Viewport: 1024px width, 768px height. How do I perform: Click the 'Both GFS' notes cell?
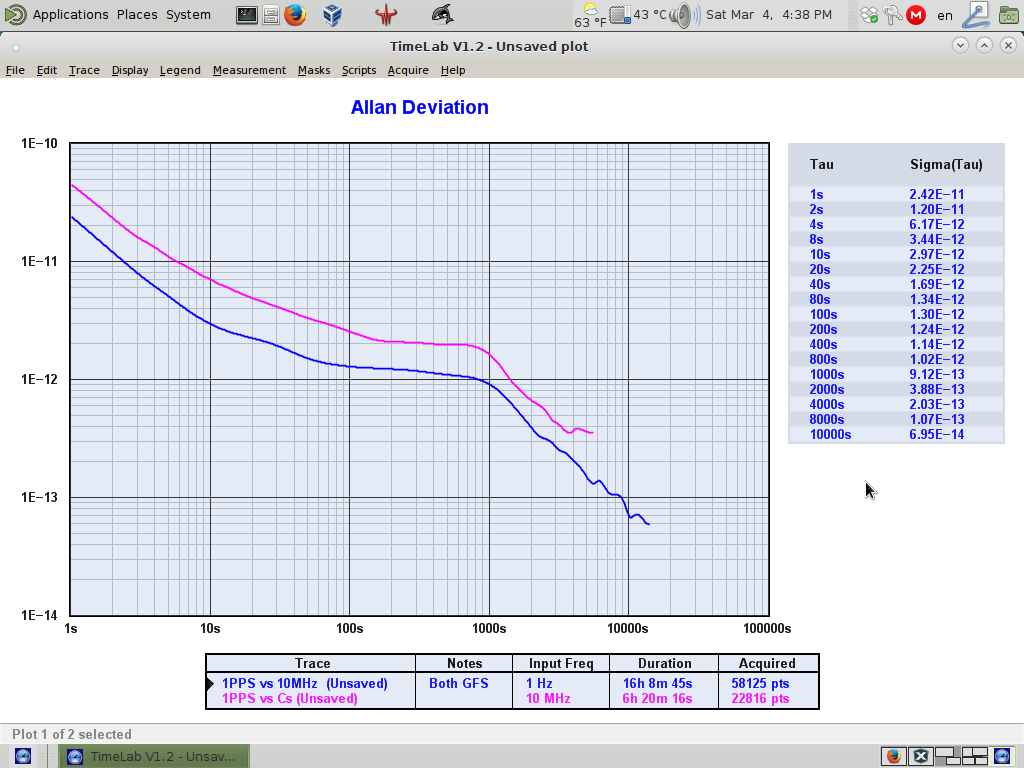point(458,683)
